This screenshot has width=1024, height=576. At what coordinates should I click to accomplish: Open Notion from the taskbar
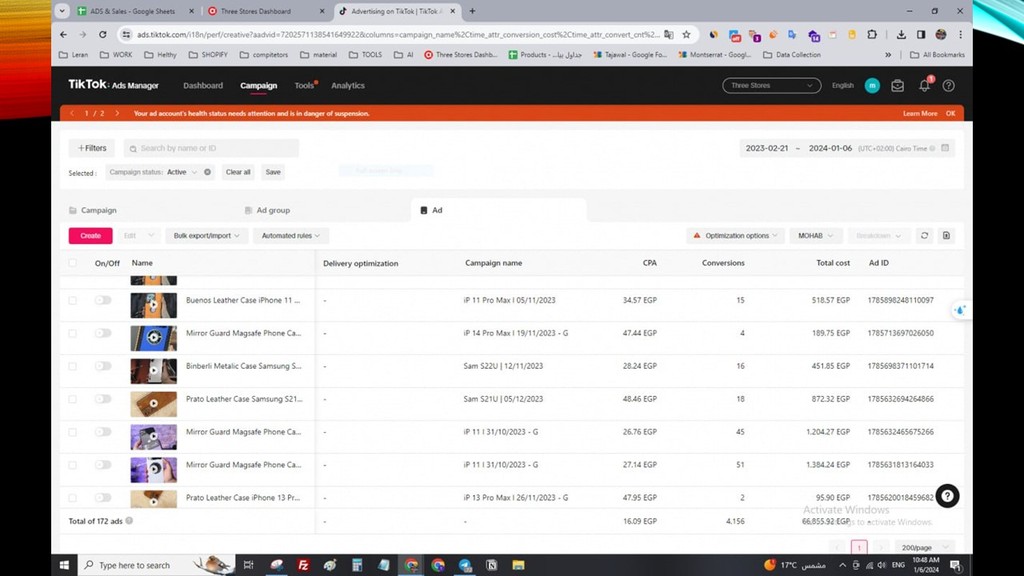pos(492,565)
